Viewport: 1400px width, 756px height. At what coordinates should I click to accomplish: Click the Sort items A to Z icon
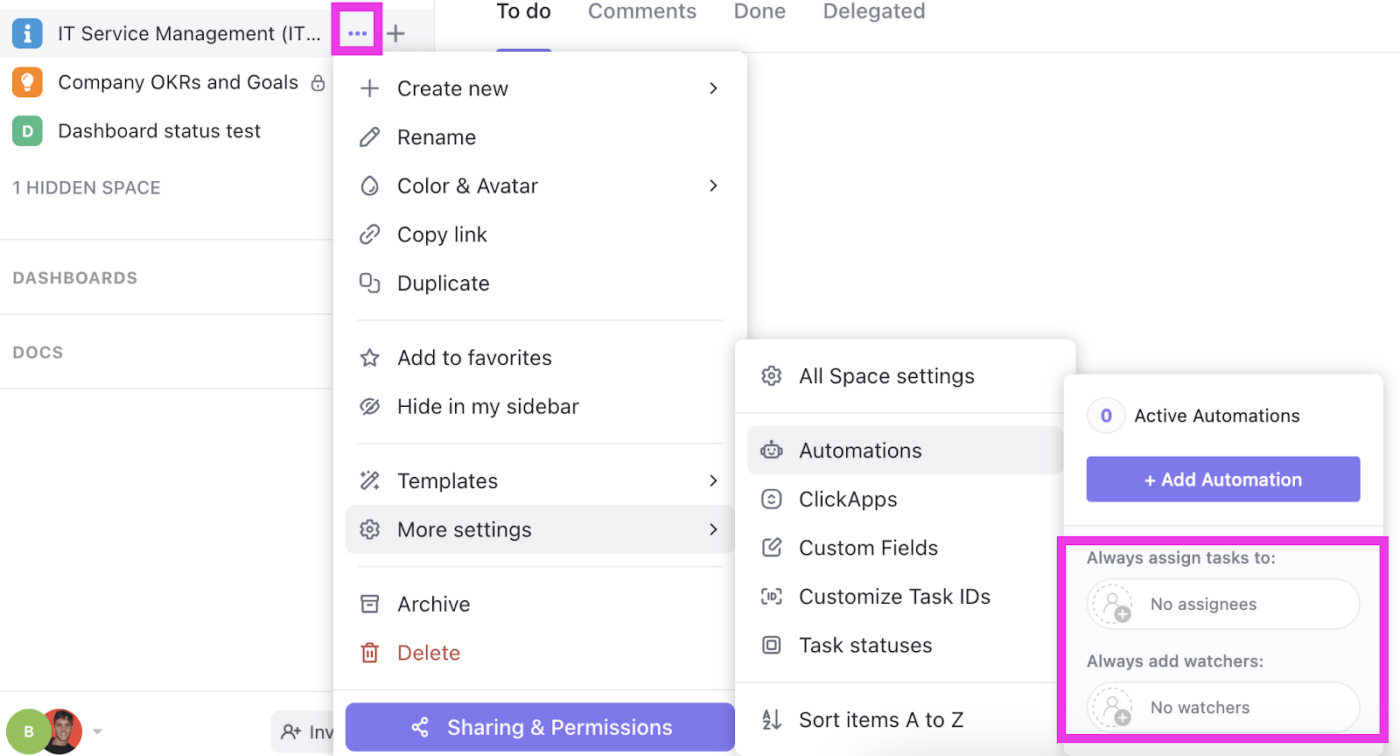(771, 719)
